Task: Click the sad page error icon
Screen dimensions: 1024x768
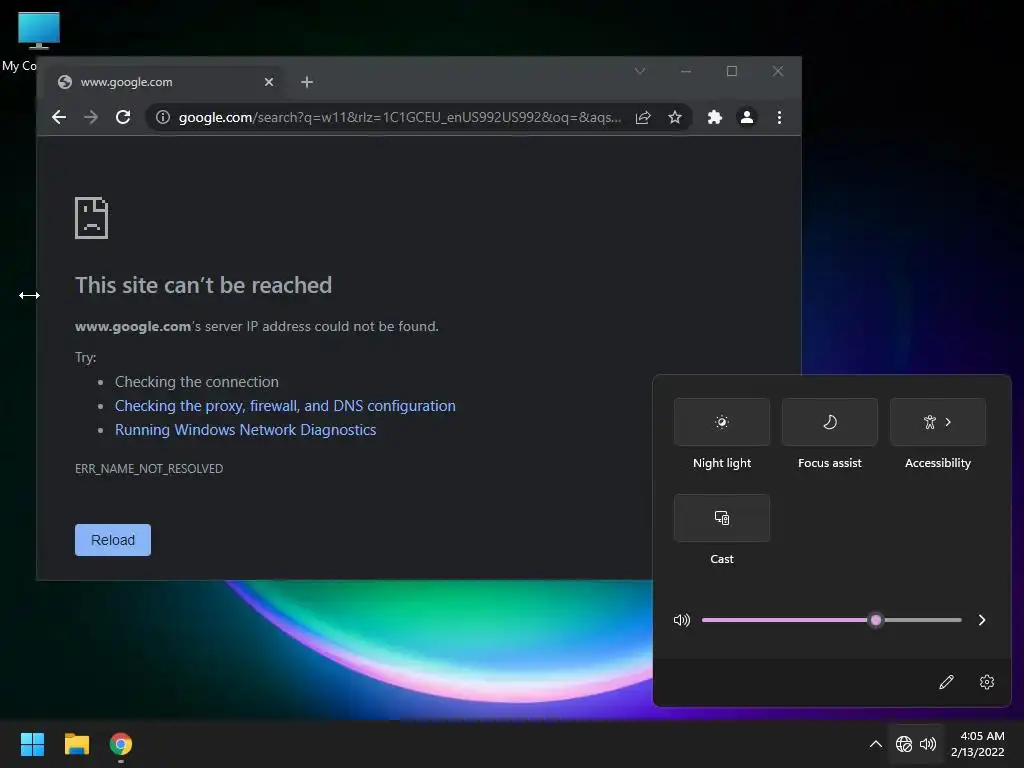Action: pyautogui.click(x=91, y=217)
